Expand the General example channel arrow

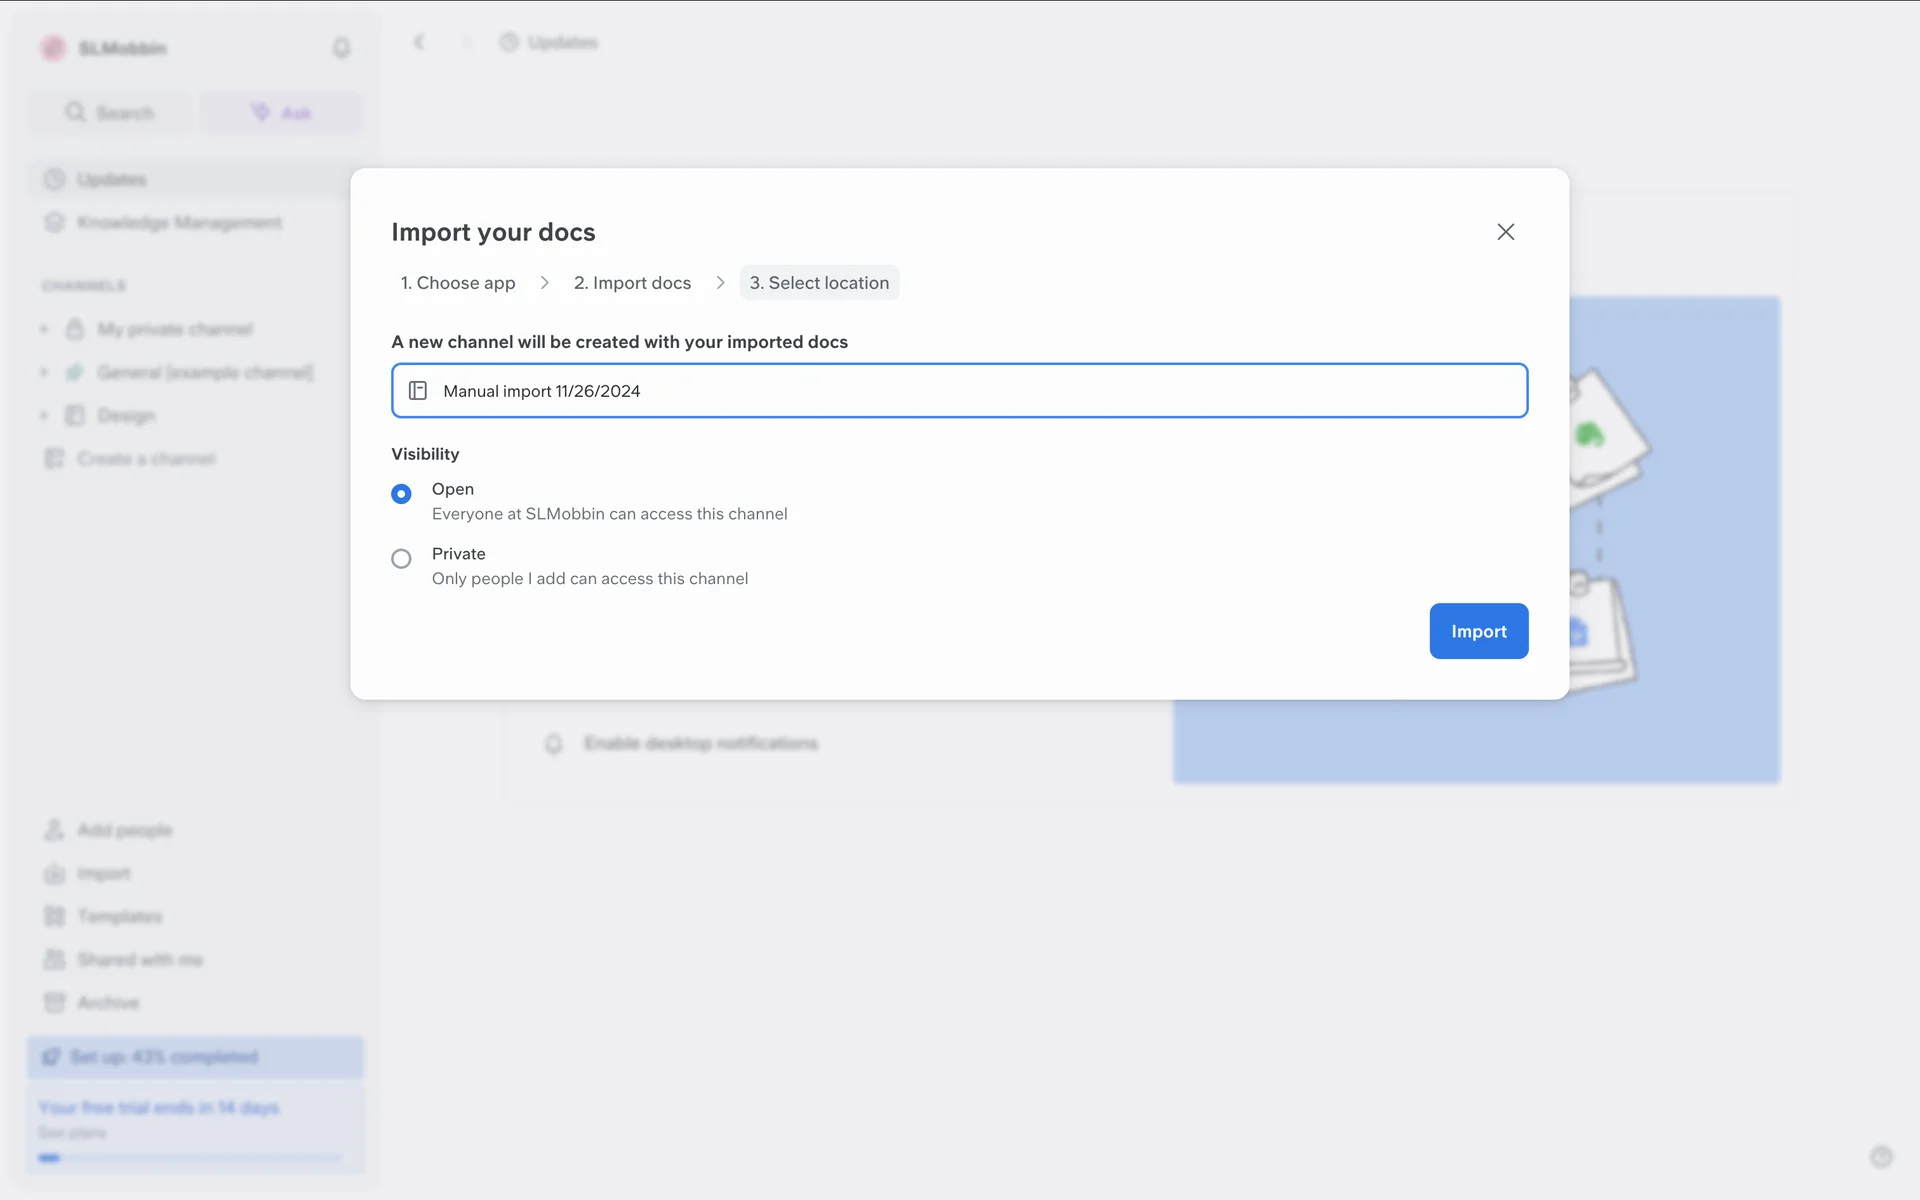[x=44, y=372]
